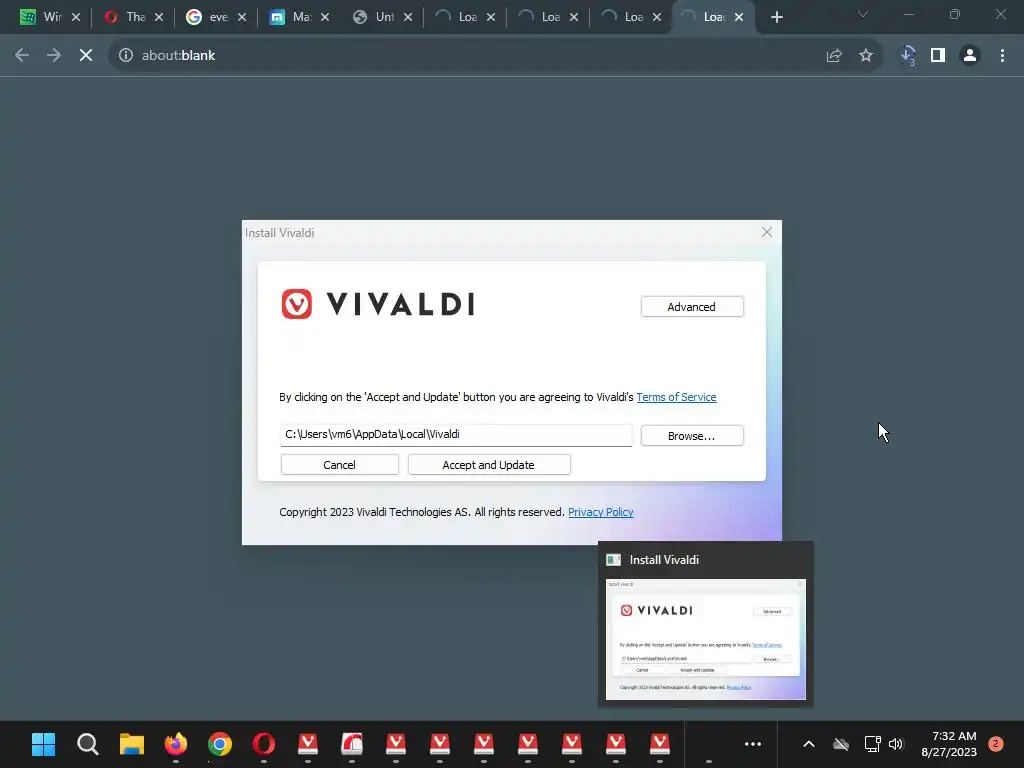The image size is (1024, 768).
Task: Open notifications badge showing 2
Action: (996, 744)
